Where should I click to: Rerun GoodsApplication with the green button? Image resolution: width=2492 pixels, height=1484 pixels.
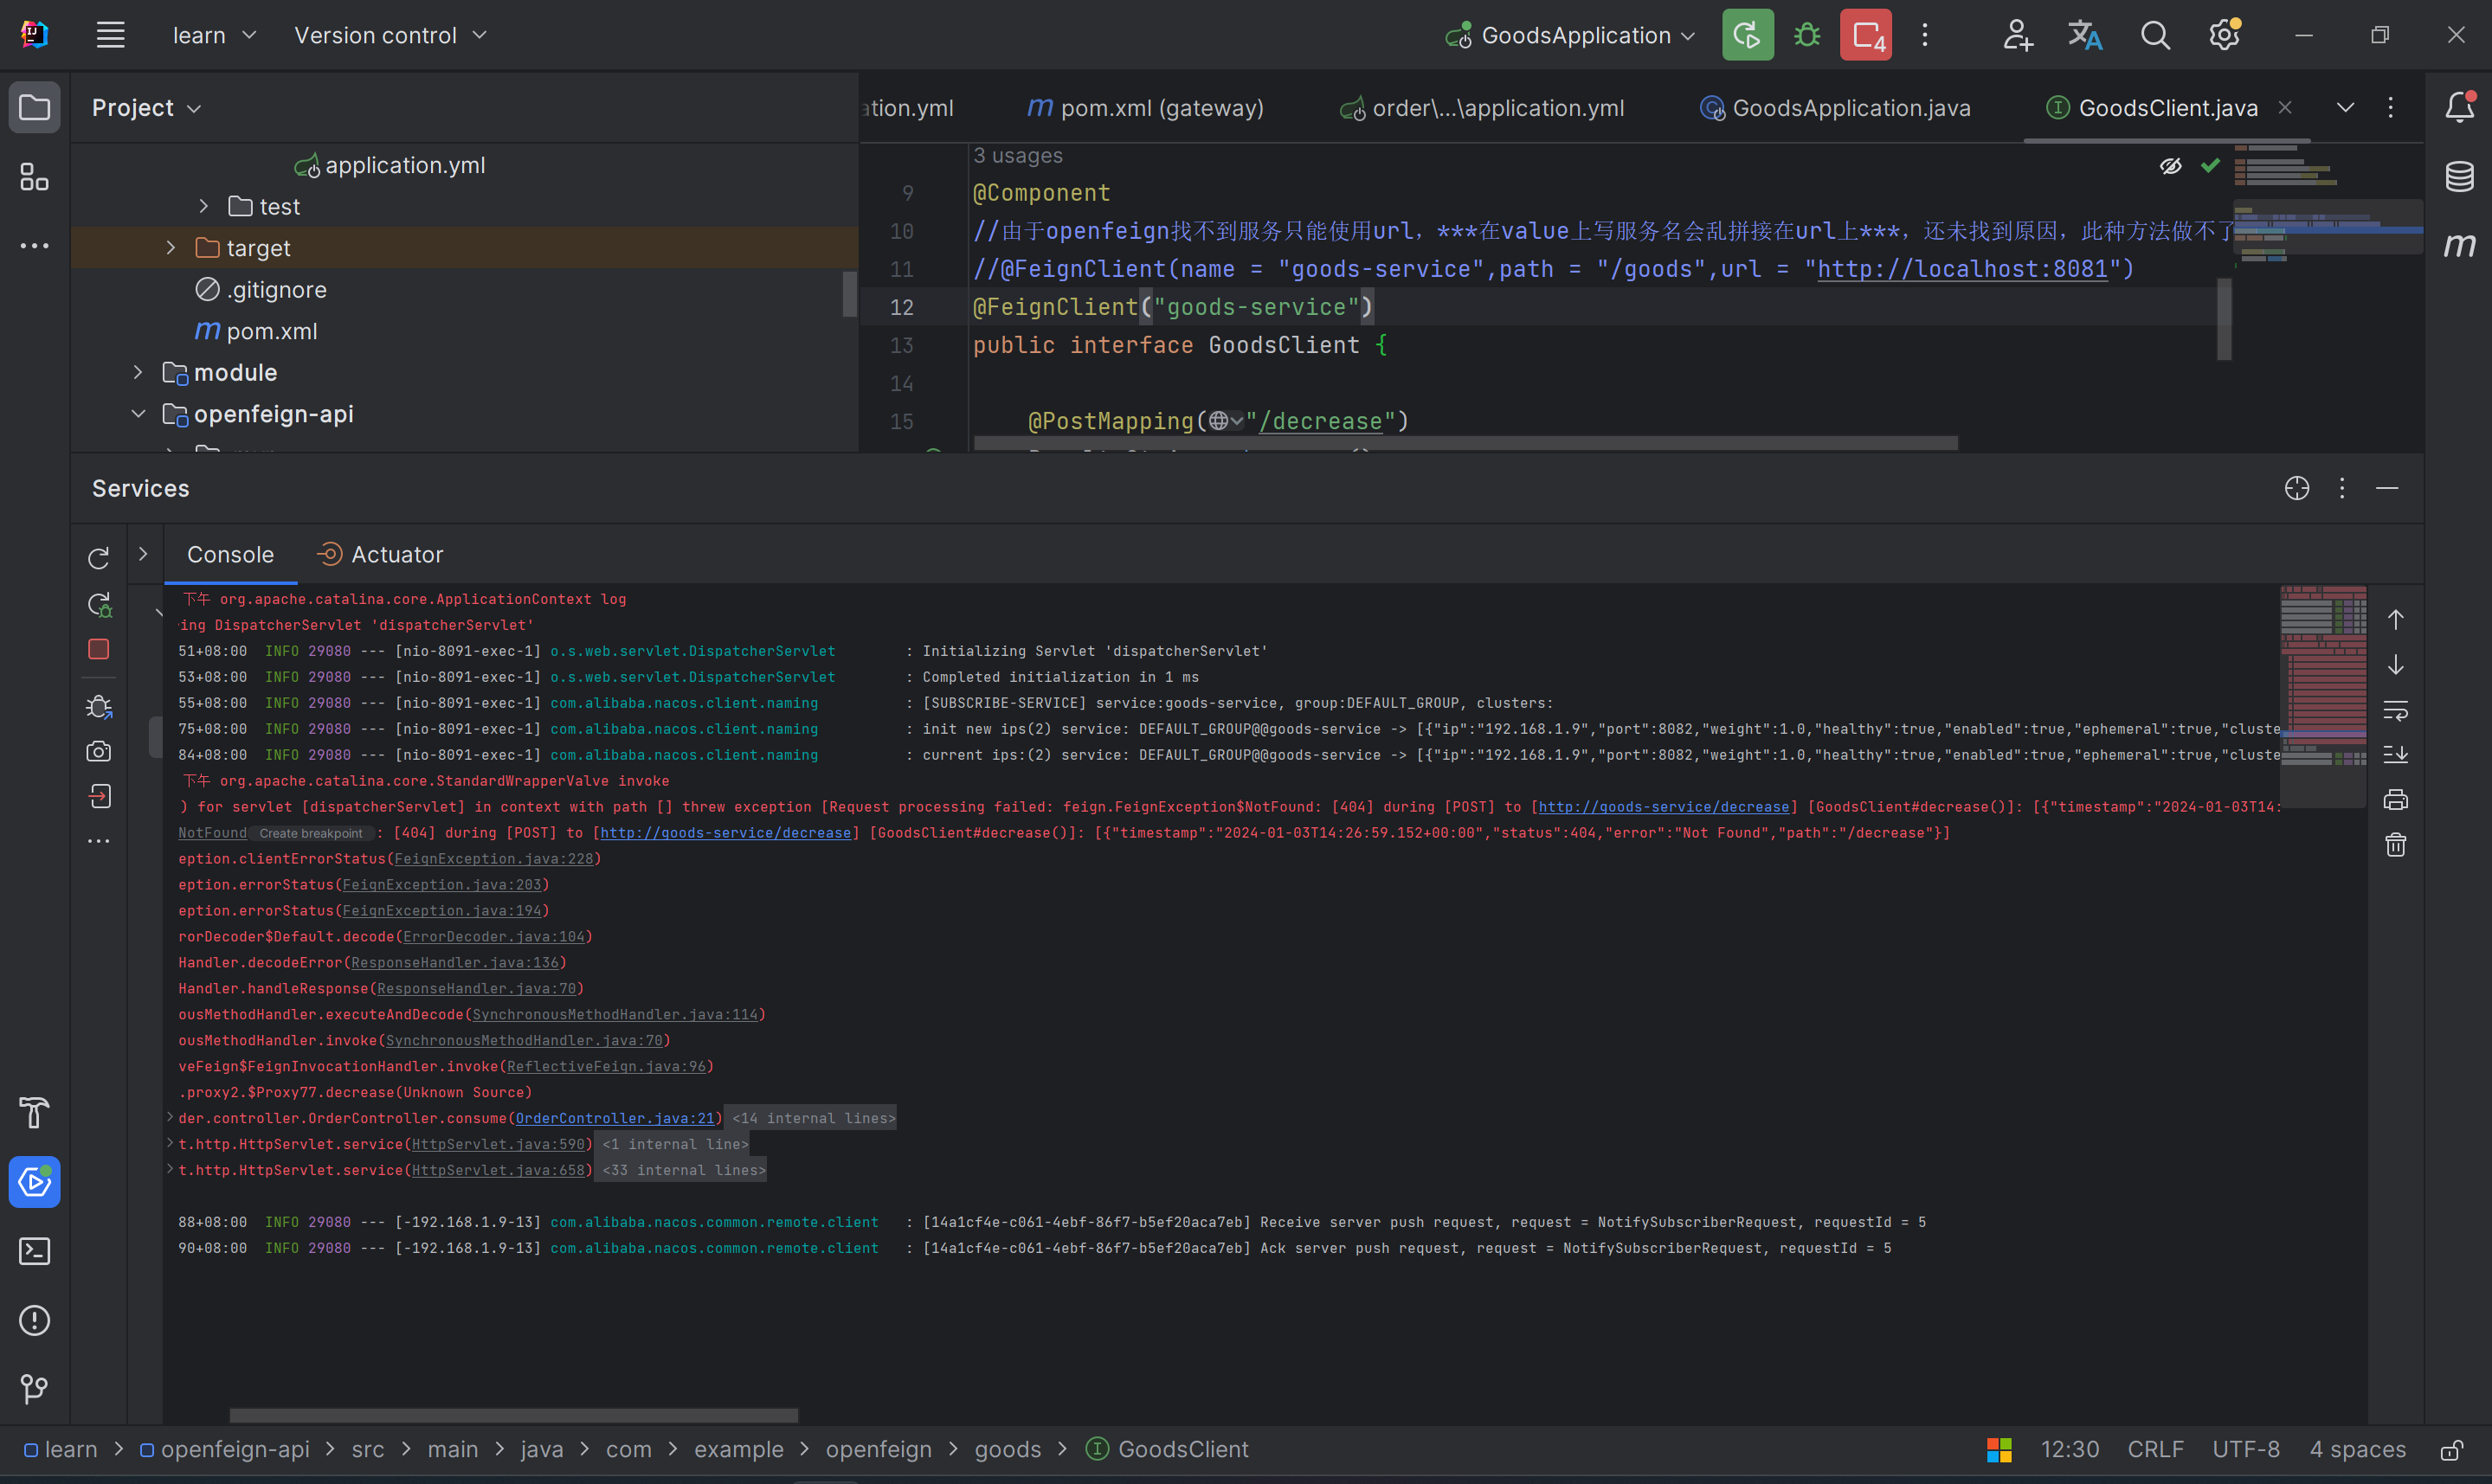[1747, 35]
